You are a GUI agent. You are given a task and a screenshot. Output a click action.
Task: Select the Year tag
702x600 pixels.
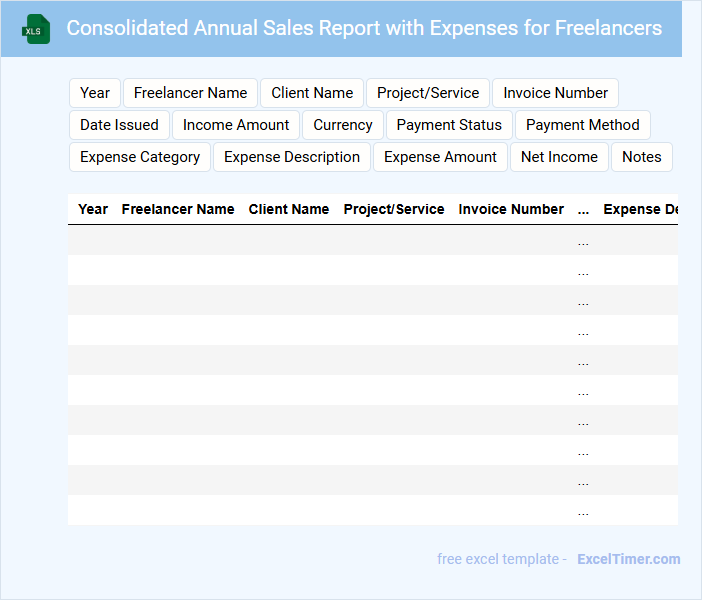pyautogui.click(x=95, y=93)
